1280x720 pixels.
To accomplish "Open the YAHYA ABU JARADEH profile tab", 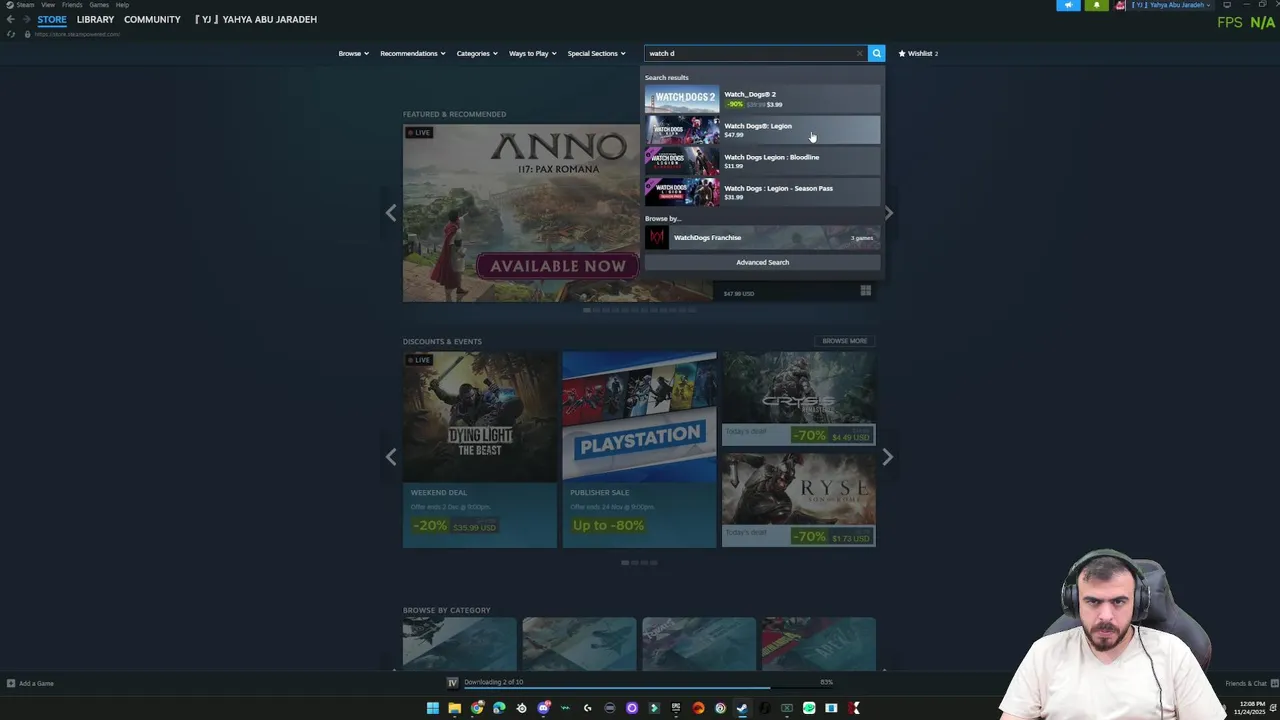I will [256, 19].
